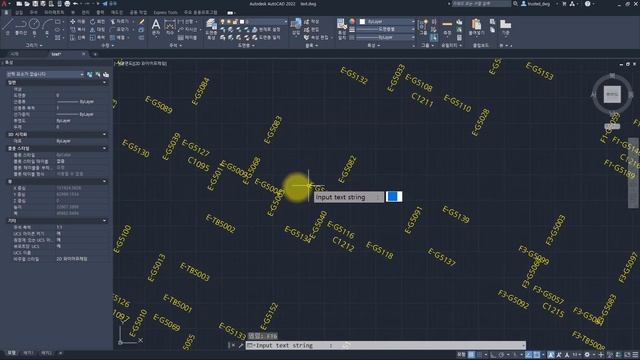The height and width of the screenshot is (360, 640).
Task: Switch to the test* drawing tab
Action: (56, 54)
